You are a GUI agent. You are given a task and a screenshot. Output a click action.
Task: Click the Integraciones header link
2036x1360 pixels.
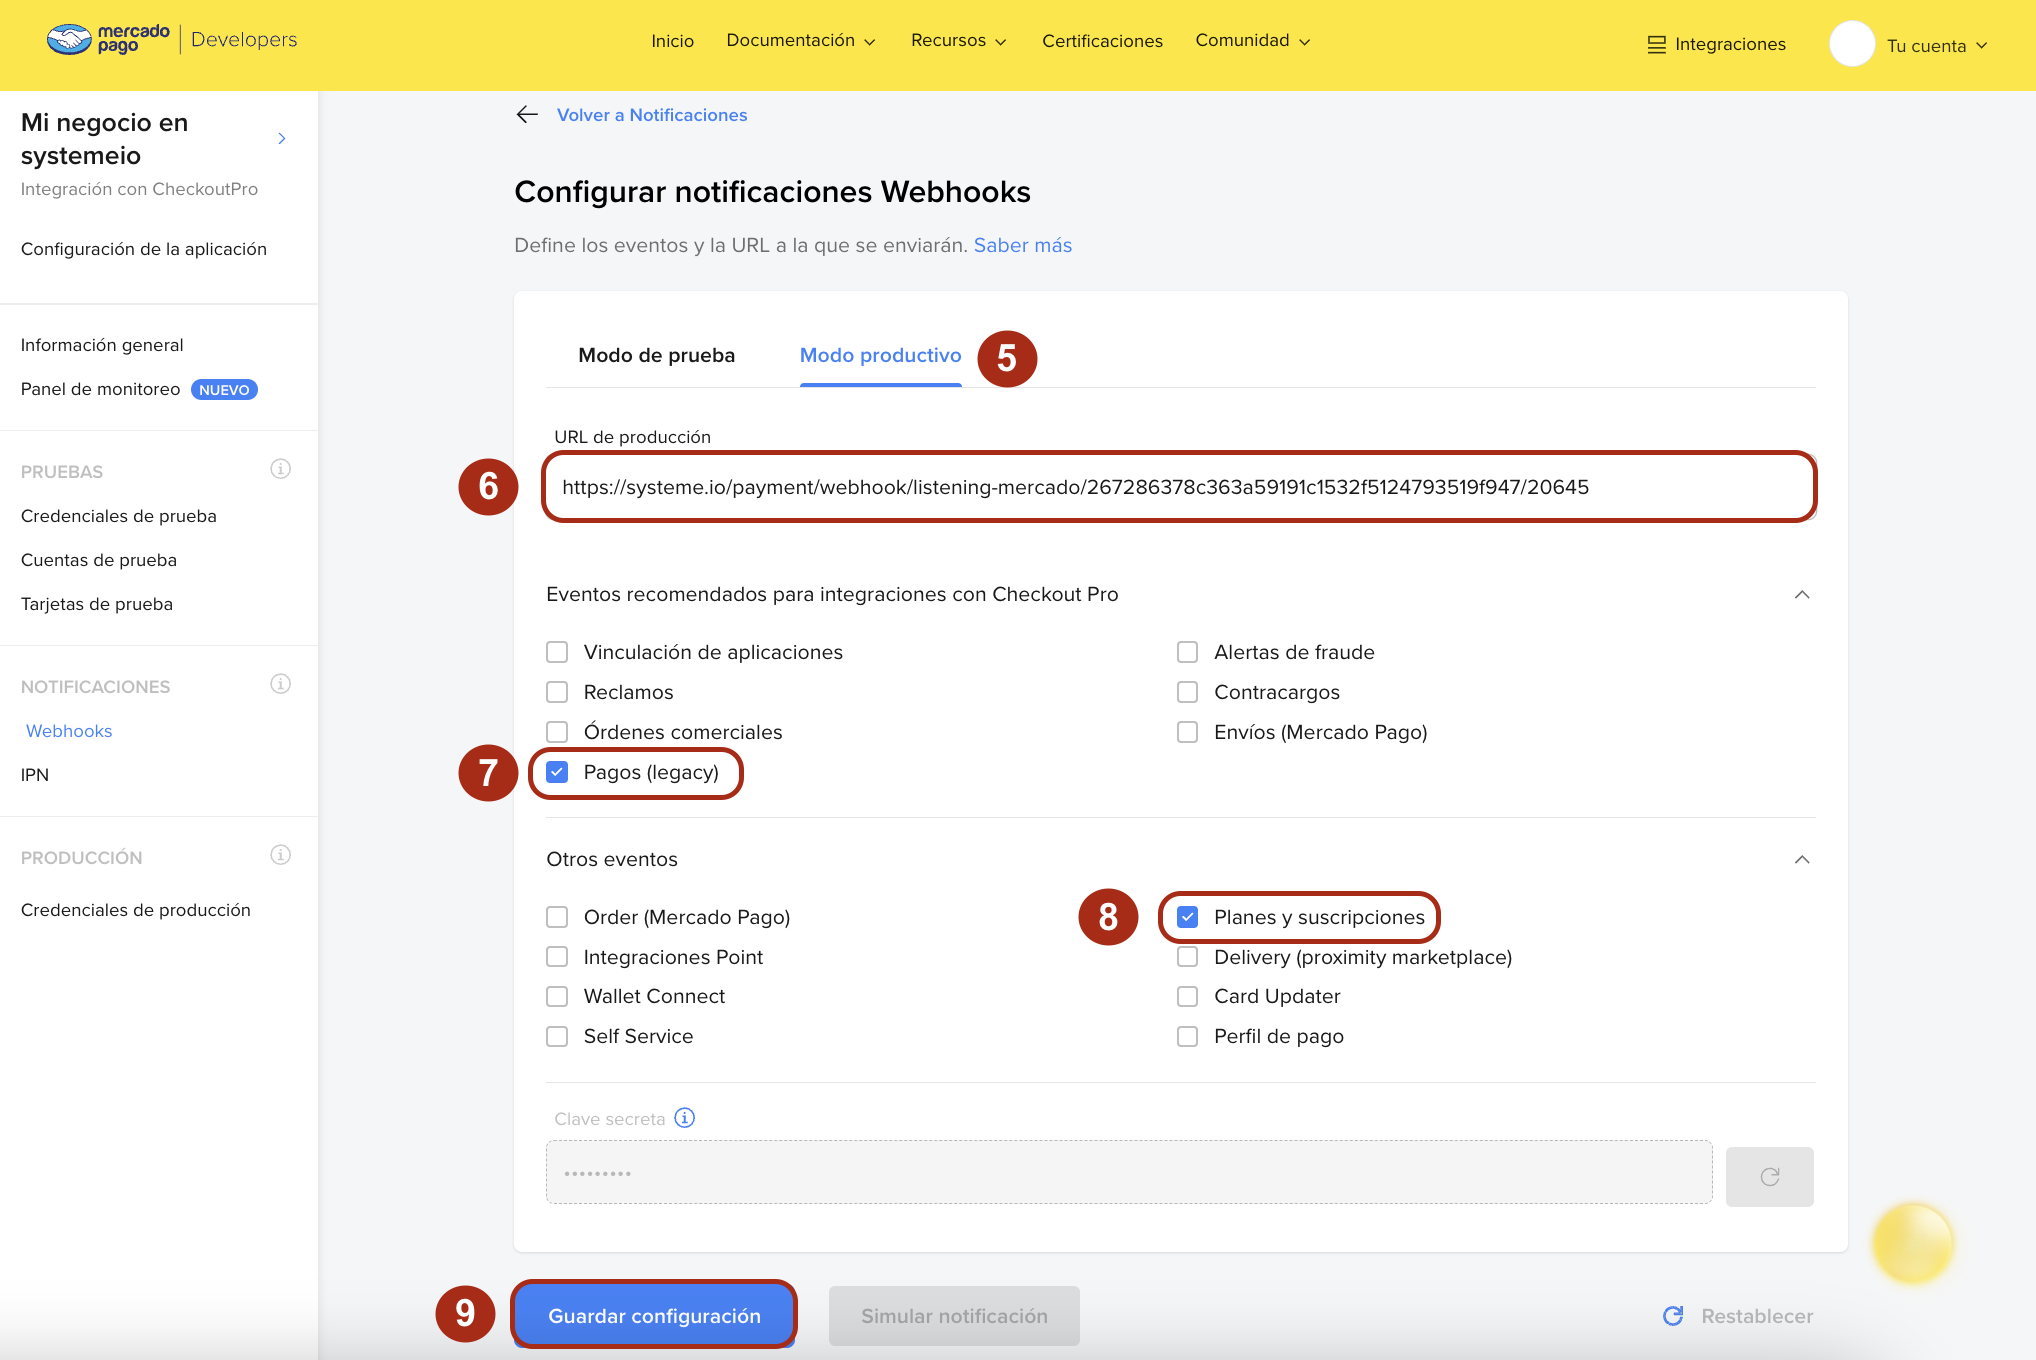point(1730,45)
